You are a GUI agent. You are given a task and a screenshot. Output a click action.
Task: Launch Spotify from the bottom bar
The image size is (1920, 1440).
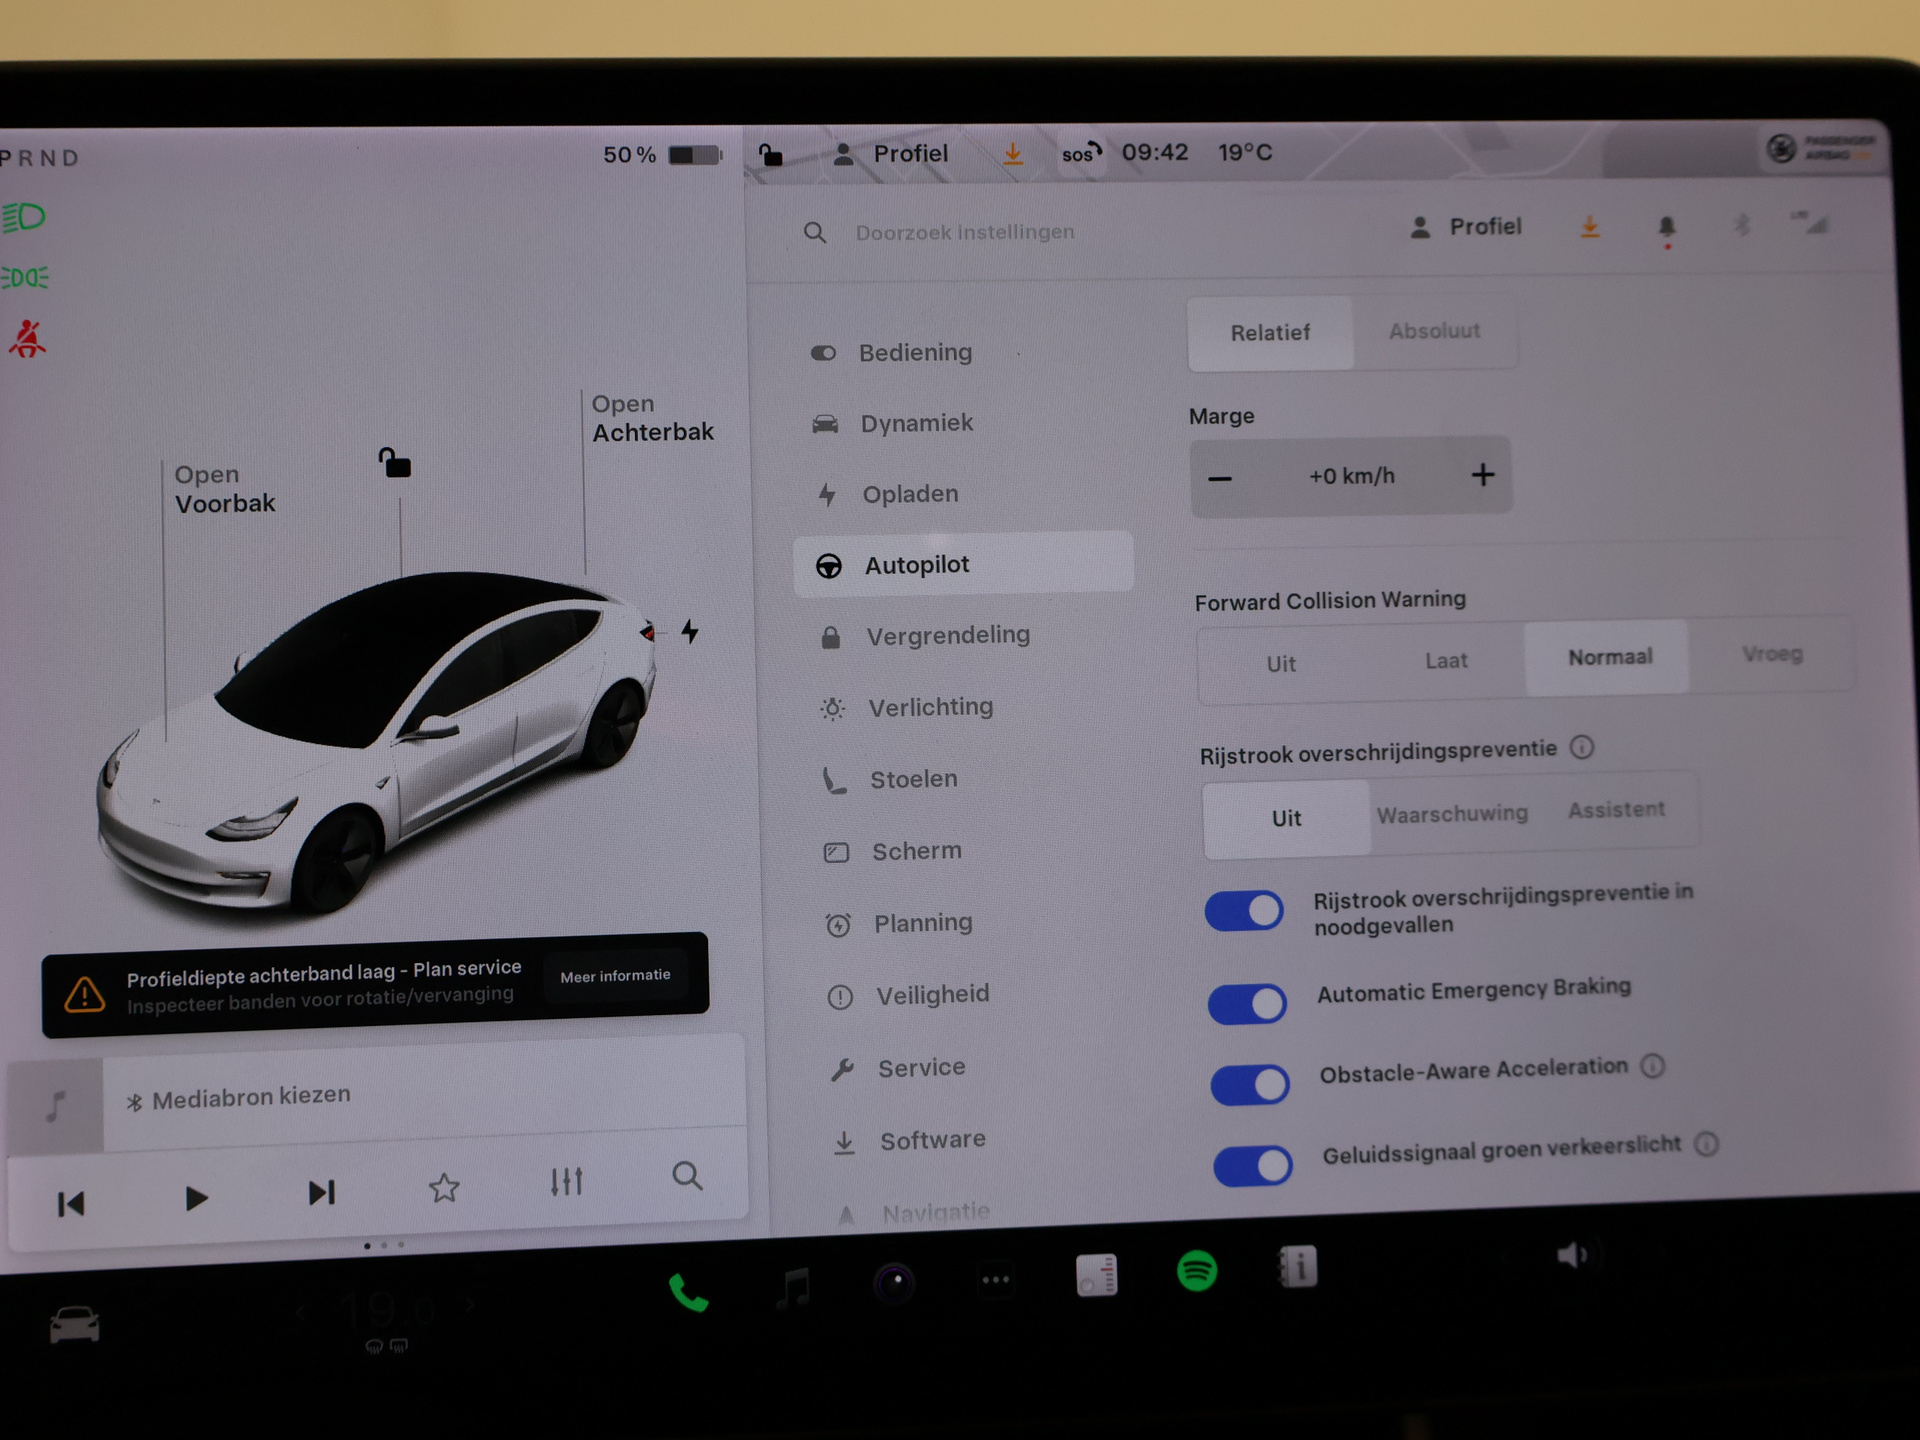1197,1271
